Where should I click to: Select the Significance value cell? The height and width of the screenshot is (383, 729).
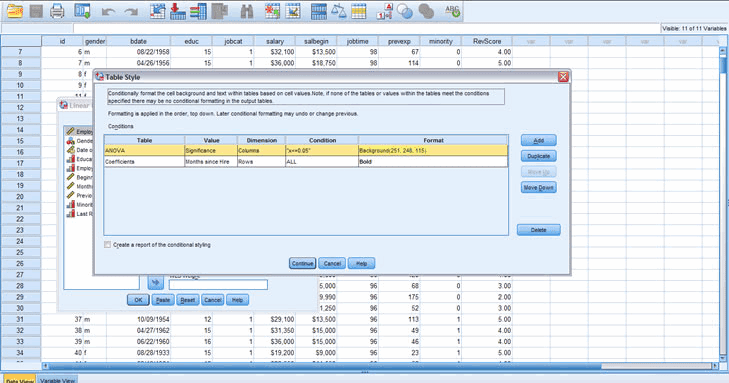click(211, 151)
